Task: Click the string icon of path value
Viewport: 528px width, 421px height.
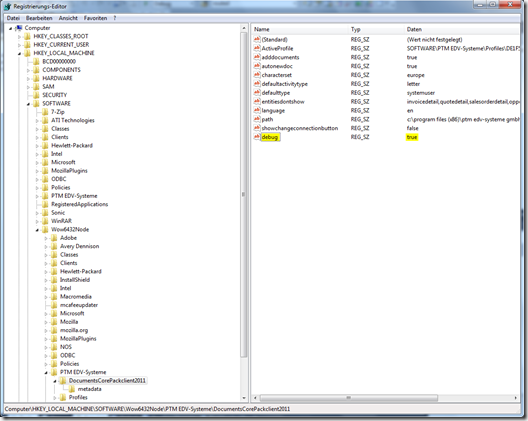Action: pyautogui.click(x=257, y=119)
